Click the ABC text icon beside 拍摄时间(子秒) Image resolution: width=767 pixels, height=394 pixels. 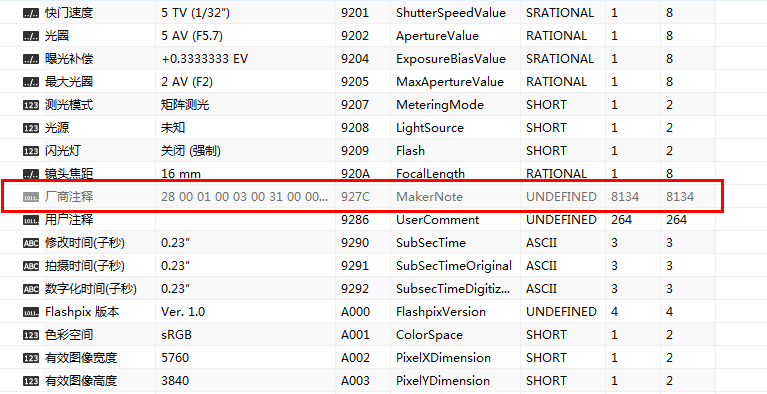[31, 266]
